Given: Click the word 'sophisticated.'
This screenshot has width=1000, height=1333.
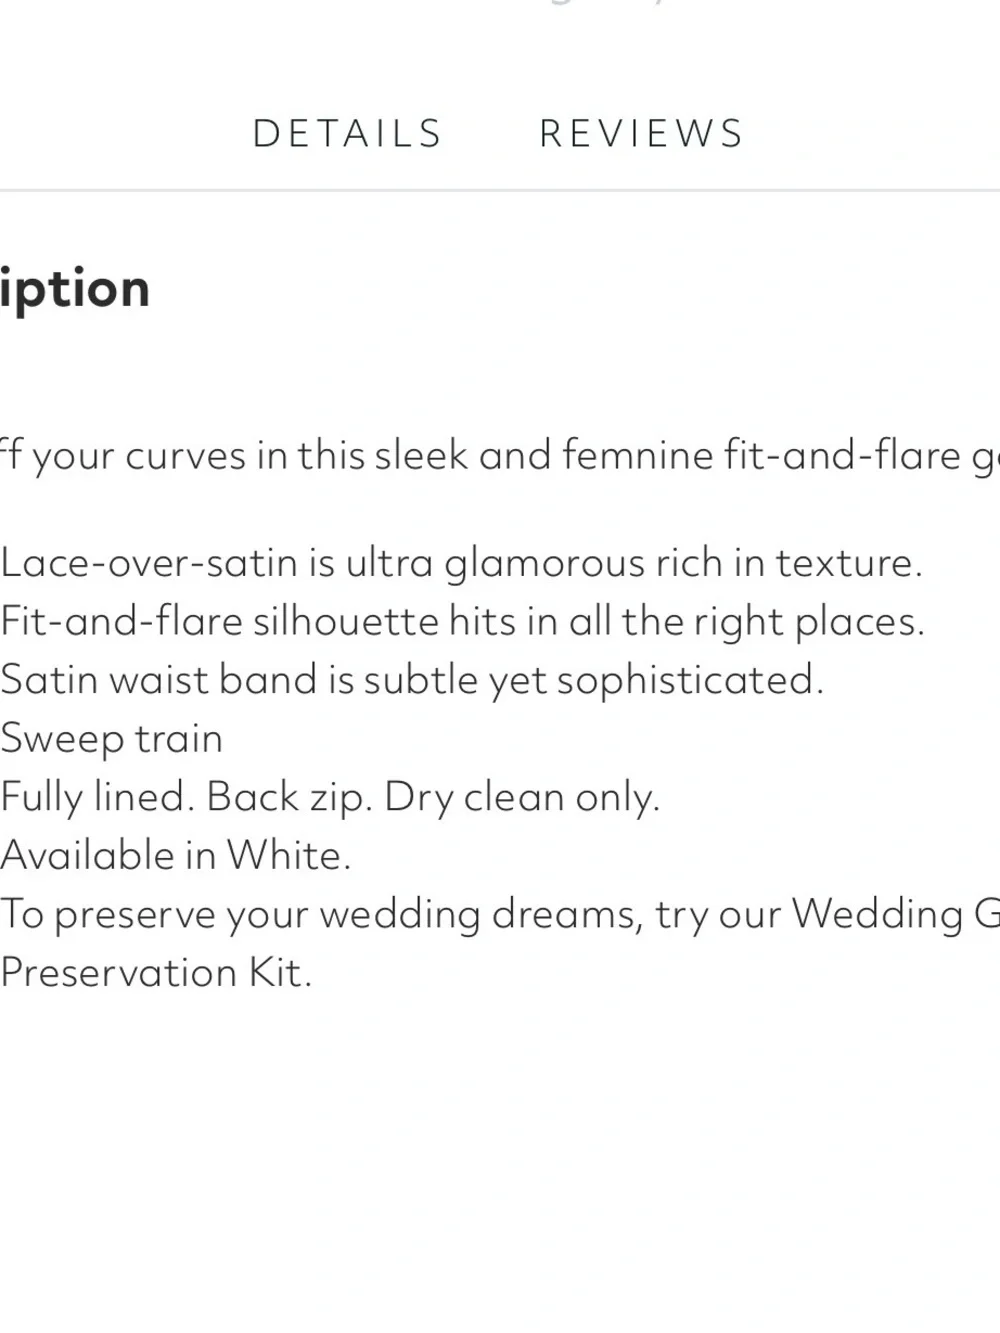Looking at the screenshot, I should (690, 681).
